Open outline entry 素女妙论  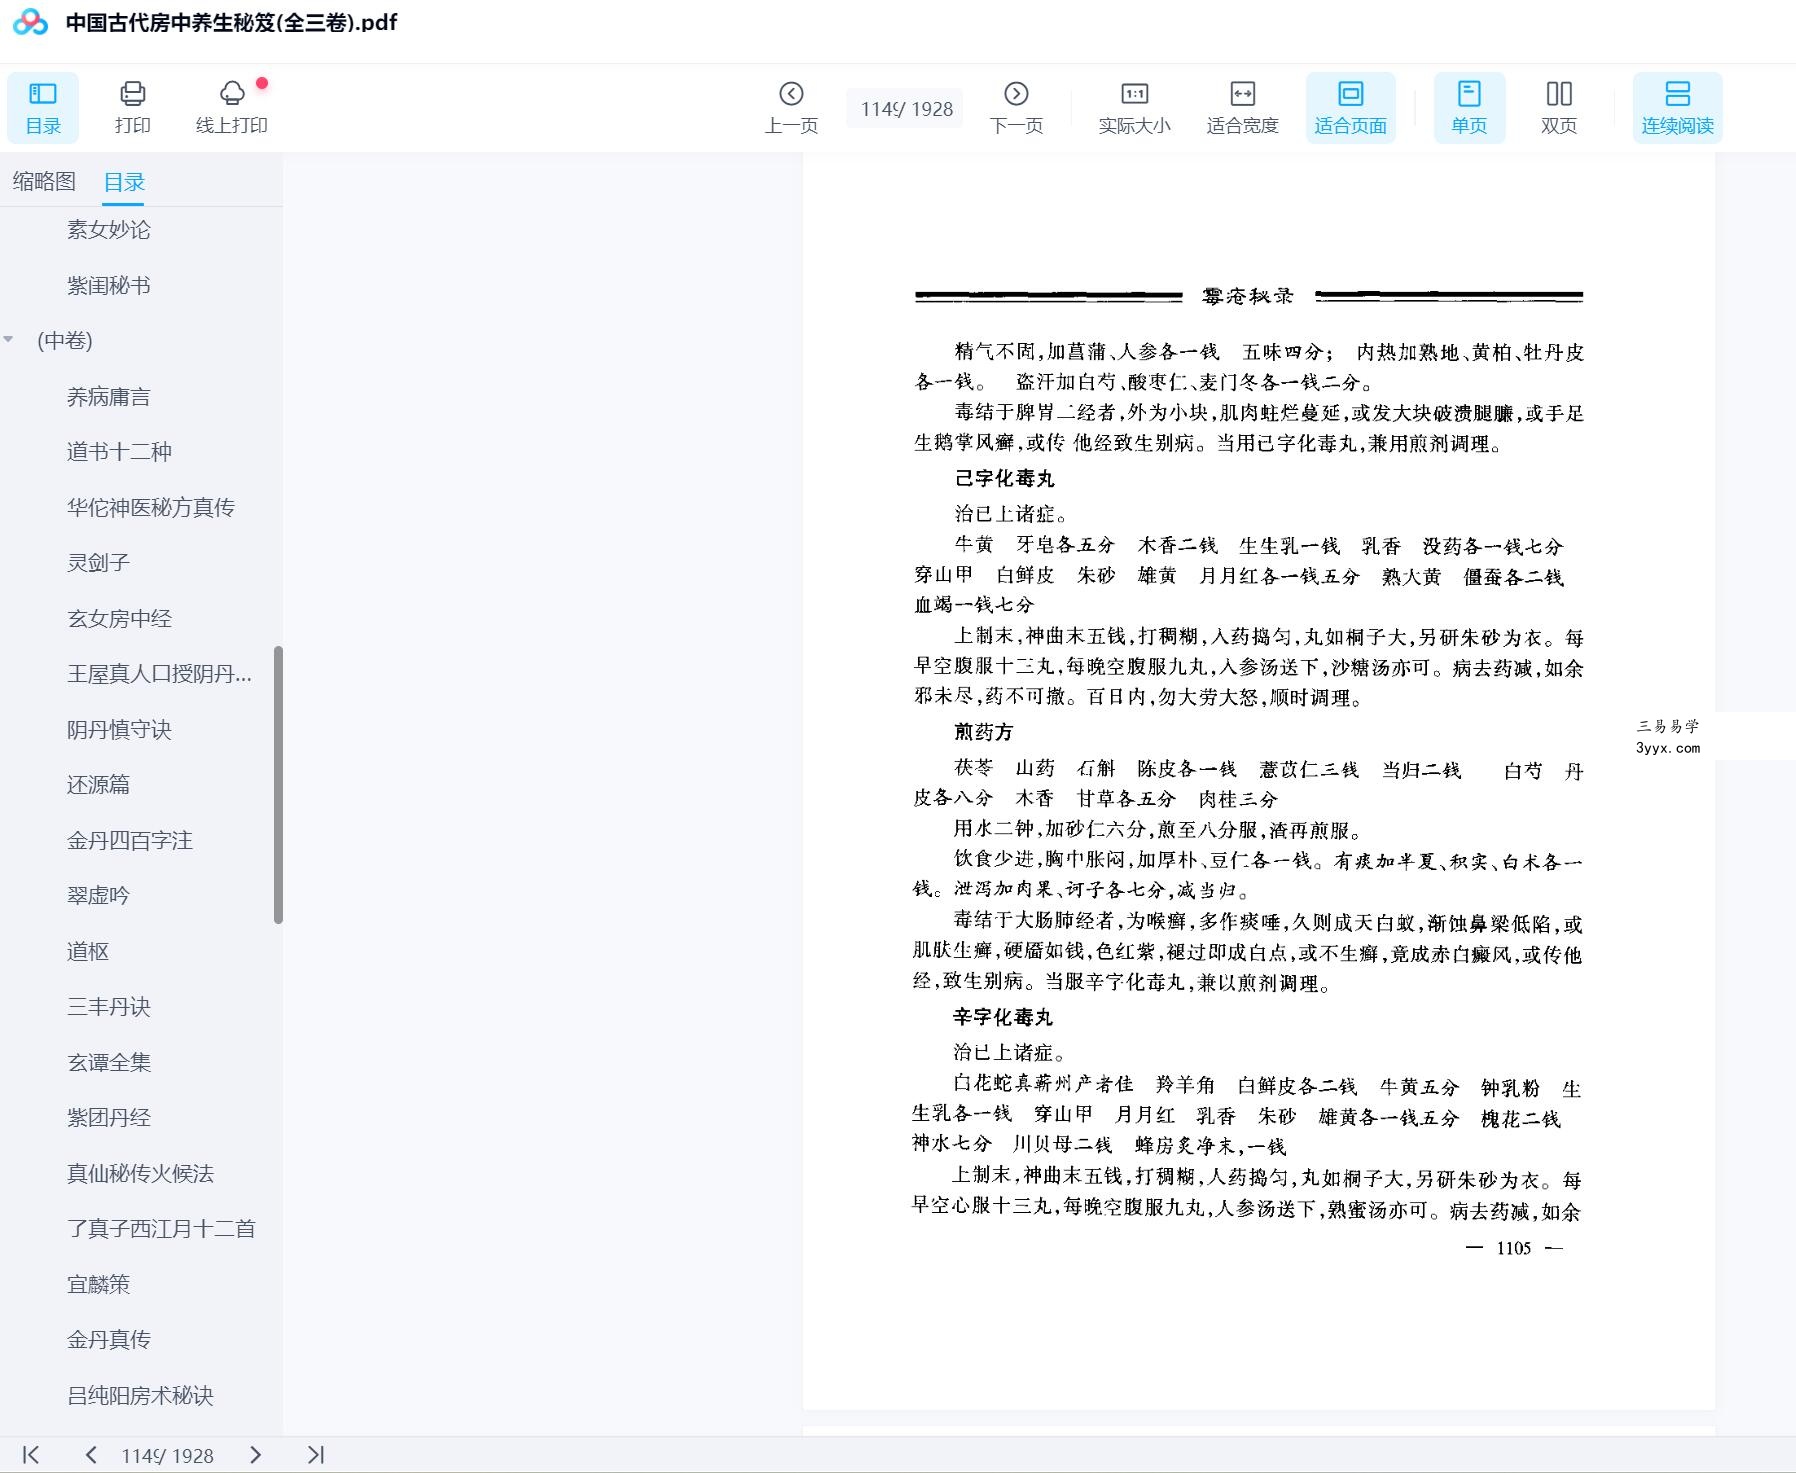coord(109,229)
